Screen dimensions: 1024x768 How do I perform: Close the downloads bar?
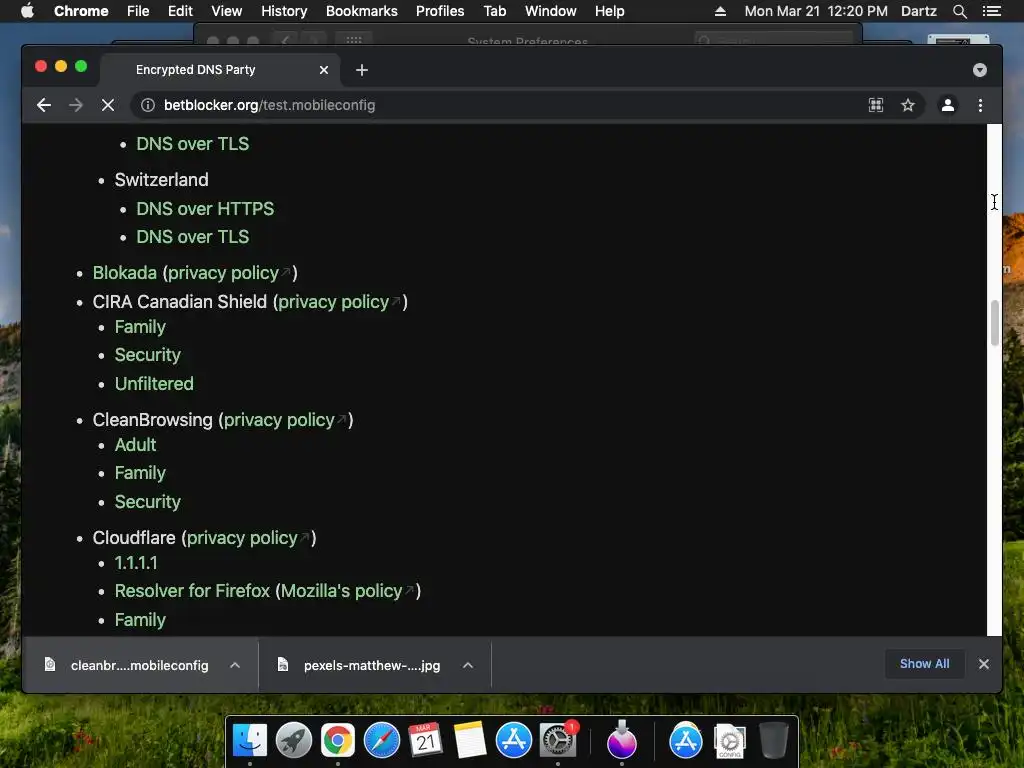(984, 664)
